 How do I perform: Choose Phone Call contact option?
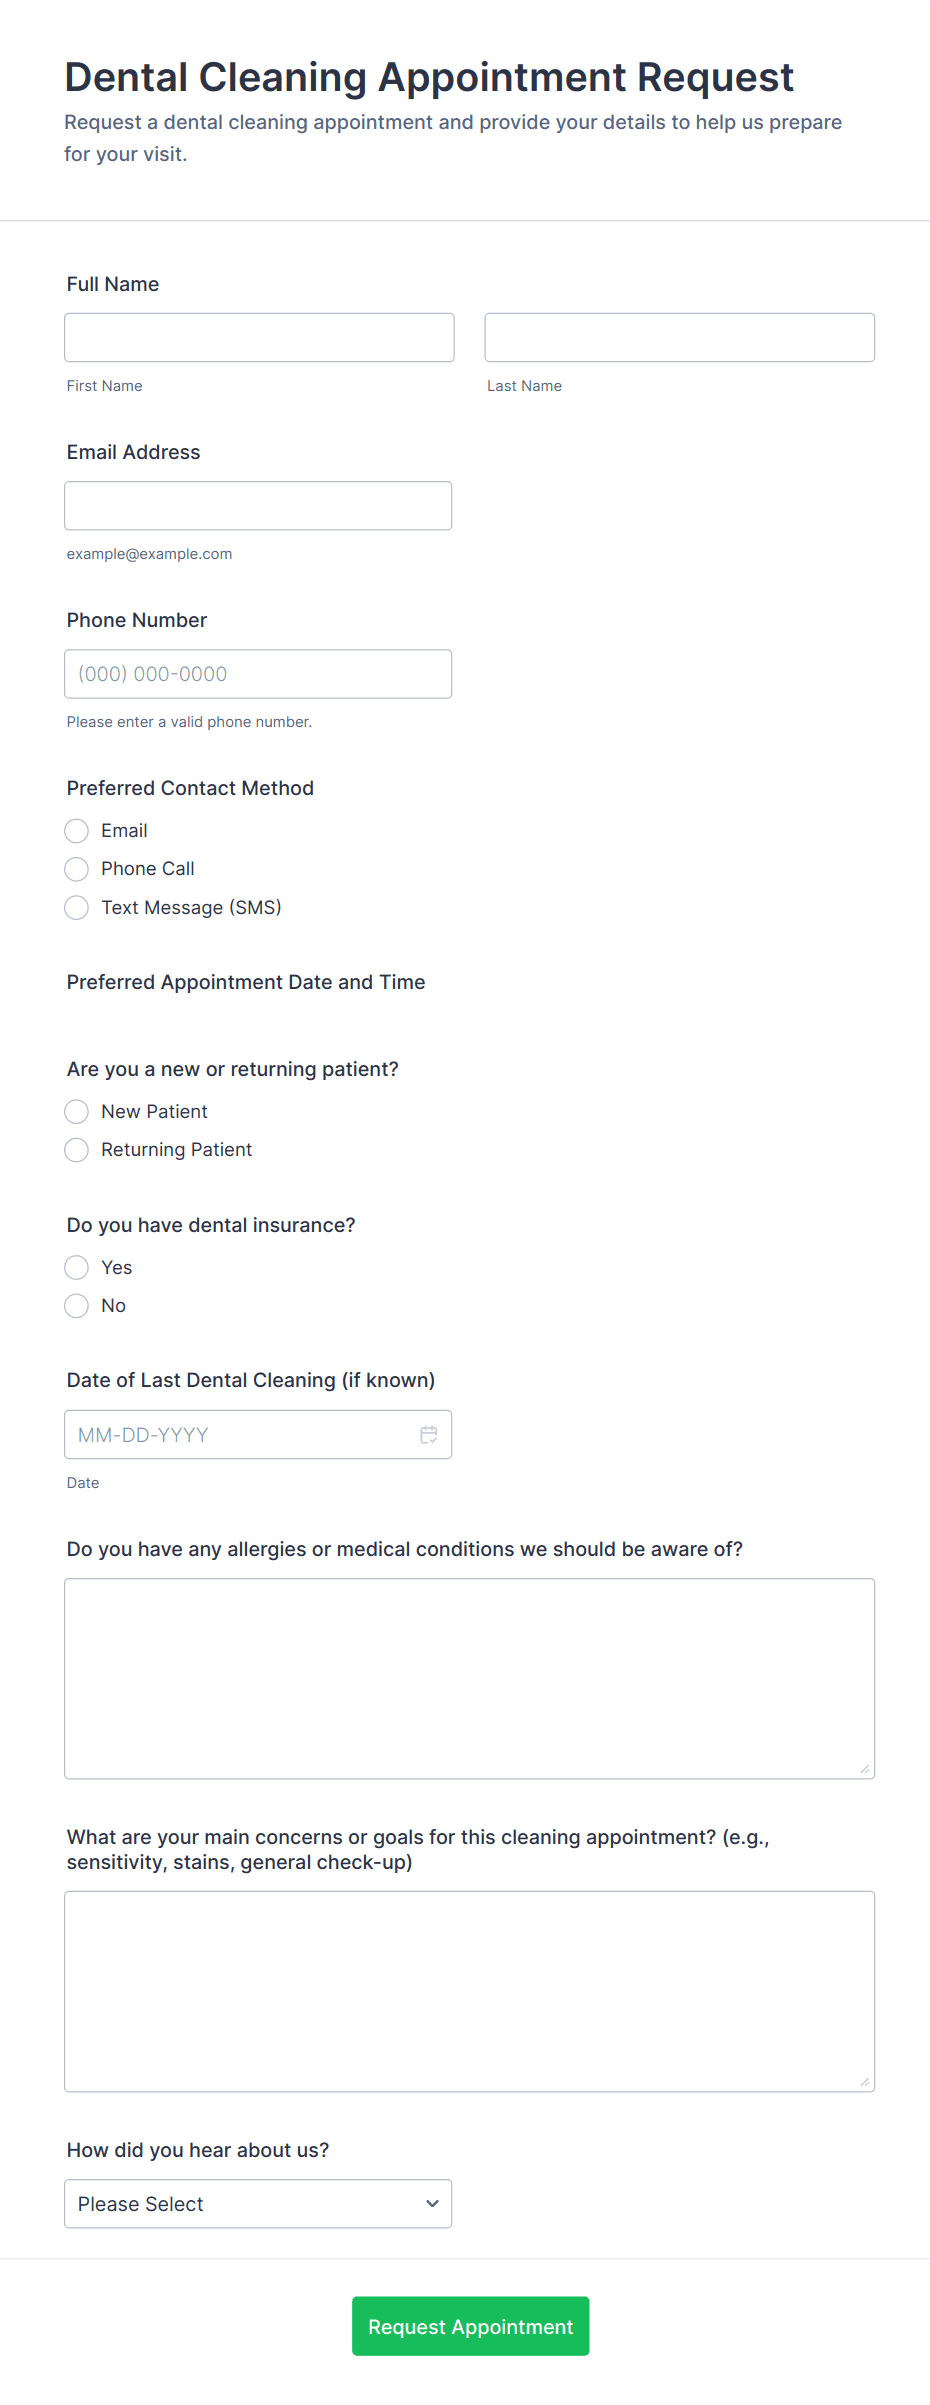tap(77, 869)
